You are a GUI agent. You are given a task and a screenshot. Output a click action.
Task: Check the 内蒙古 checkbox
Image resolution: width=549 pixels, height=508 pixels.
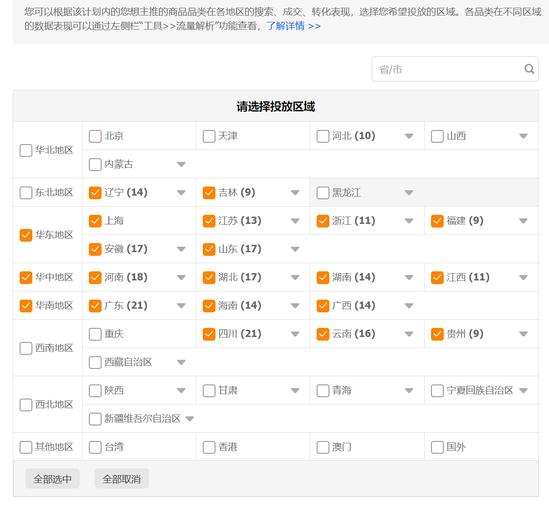[95, 164]
